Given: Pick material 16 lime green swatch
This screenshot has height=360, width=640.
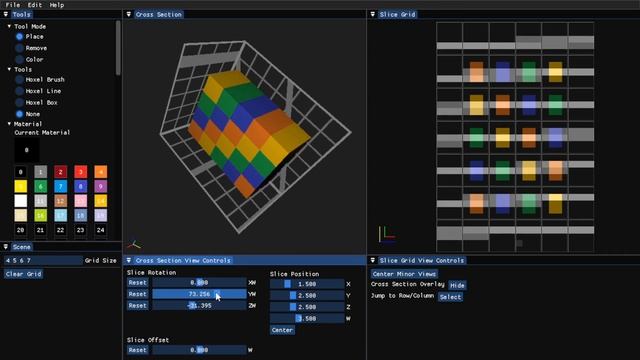Looking at the screenshot, I should [40, 216].
